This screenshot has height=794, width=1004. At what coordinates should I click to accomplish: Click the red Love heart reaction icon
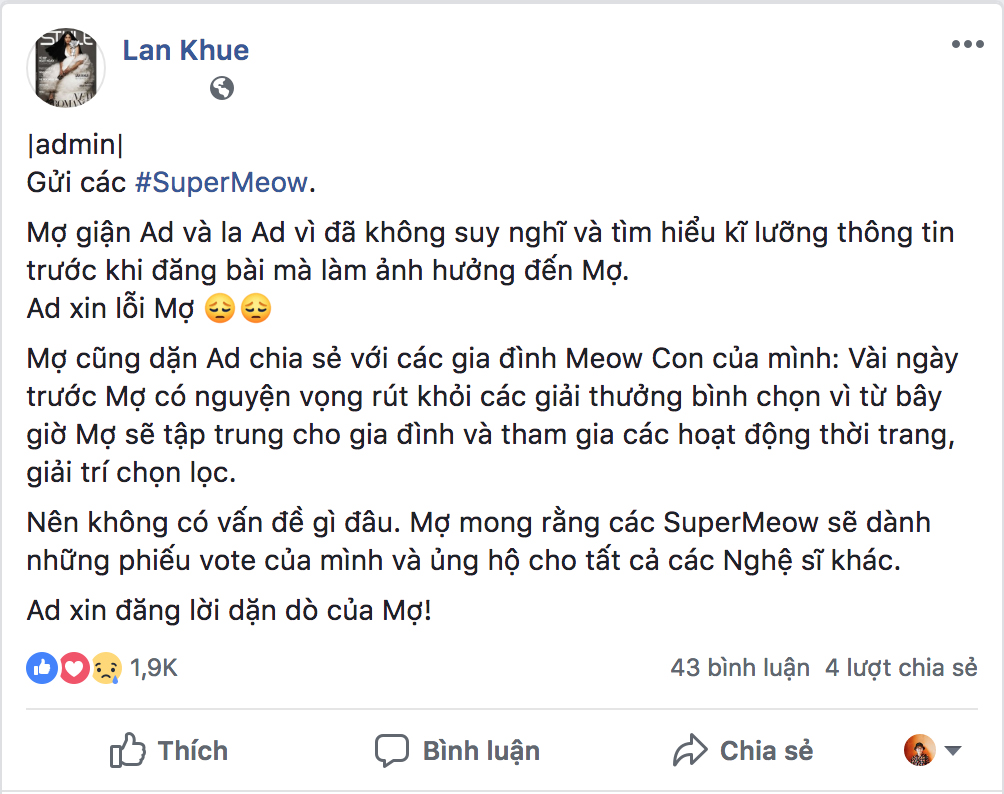(74, 668)
